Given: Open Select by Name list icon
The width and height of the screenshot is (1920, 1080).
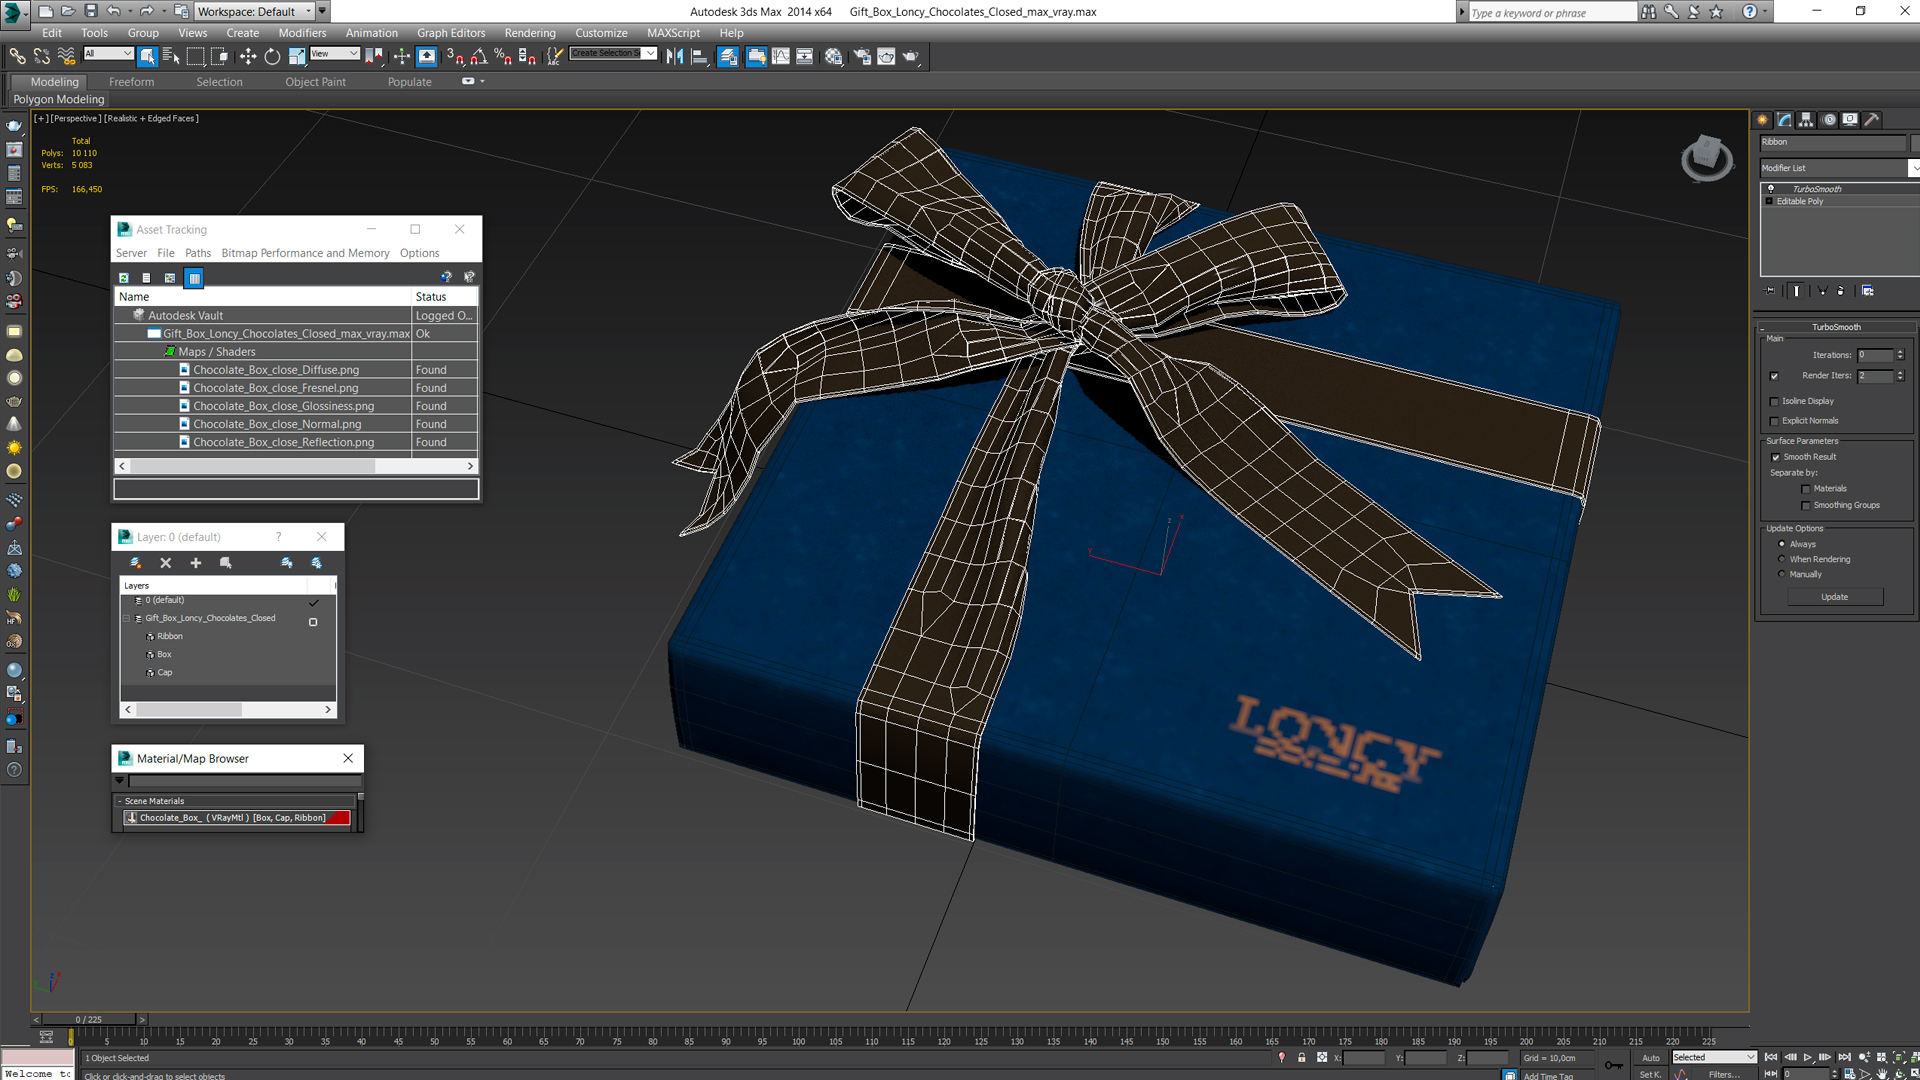Looking at the screenshot, I should click(x=170, y=57).
